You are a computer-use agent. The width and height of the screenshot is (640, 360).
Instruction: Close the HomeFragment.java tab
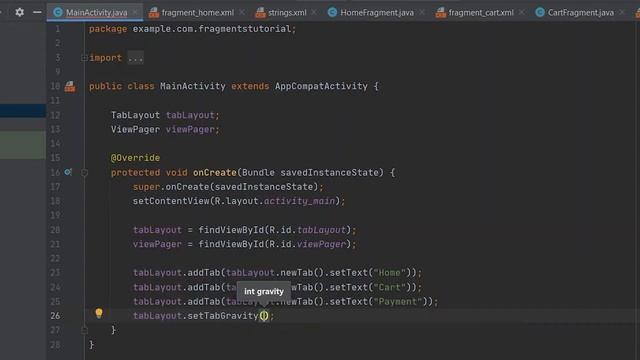tap(422, 13)
